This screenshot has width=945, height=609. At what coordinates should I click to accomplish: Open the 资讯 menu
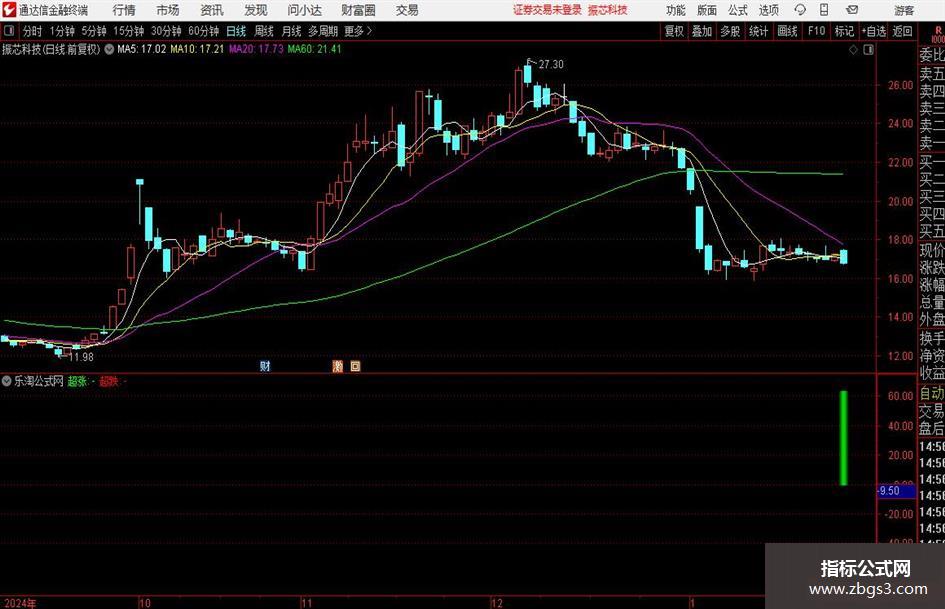(212, 10)
